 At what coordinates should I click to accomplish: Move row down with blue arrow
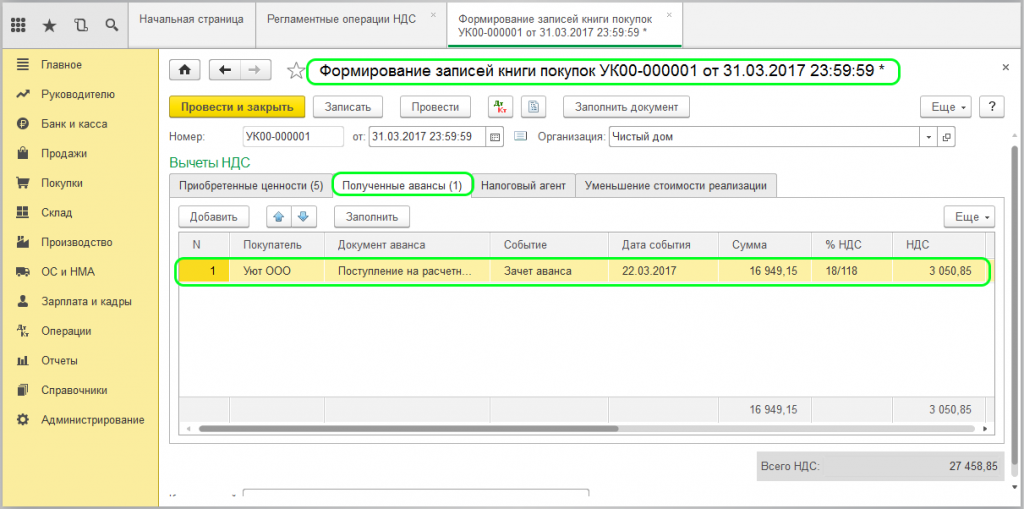[302, 216]
